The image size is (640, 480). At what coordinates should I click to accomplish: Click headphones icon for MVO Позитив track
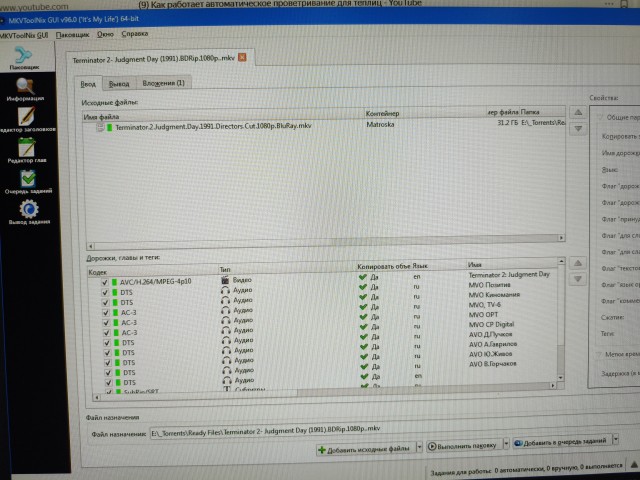(225, 290)
